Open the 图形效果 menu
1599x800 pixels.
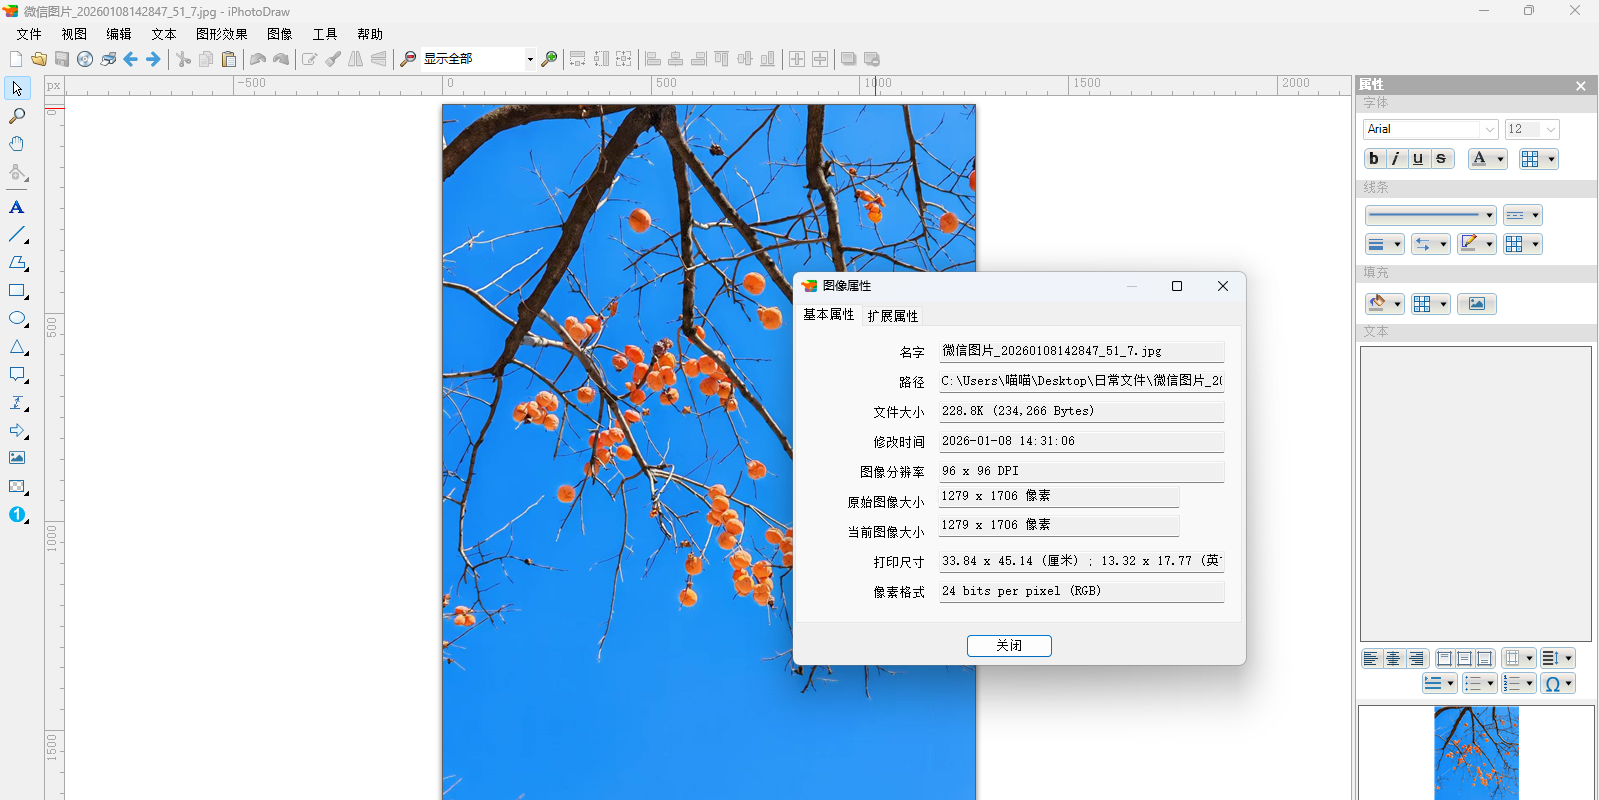point(222,34)
